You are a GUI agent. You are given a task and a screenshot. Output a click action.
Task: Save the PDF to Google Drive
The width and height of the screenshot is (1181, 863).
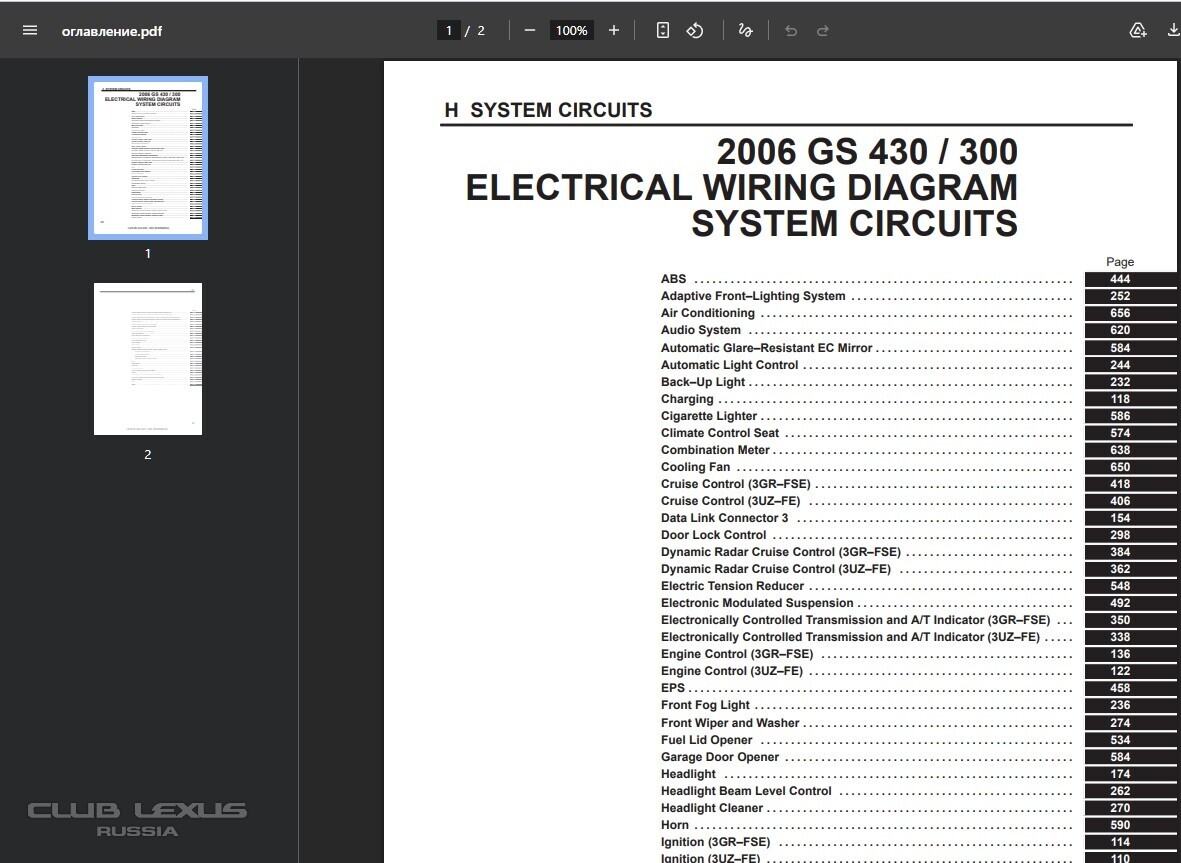click(x=1138, y=30)
